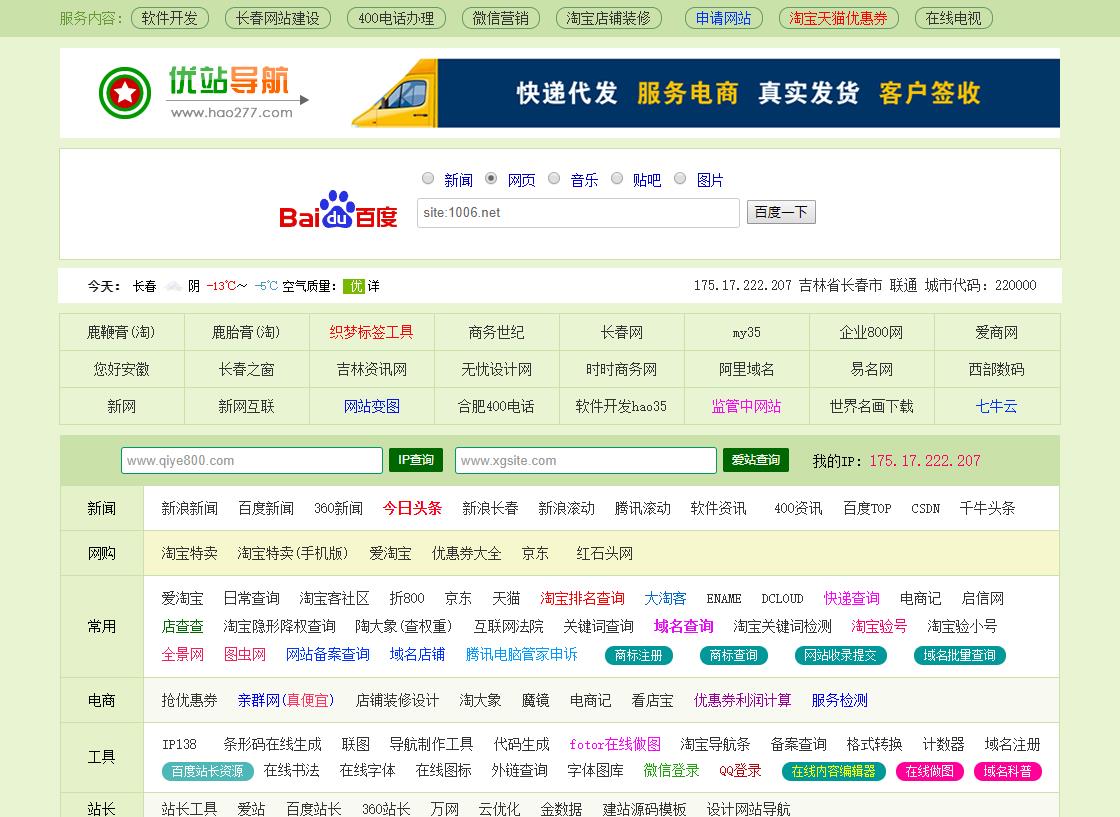This screenshot has width=1120, height=817.
Task: Select the 贴吧 radio option
Action: [x=617, y=179]
